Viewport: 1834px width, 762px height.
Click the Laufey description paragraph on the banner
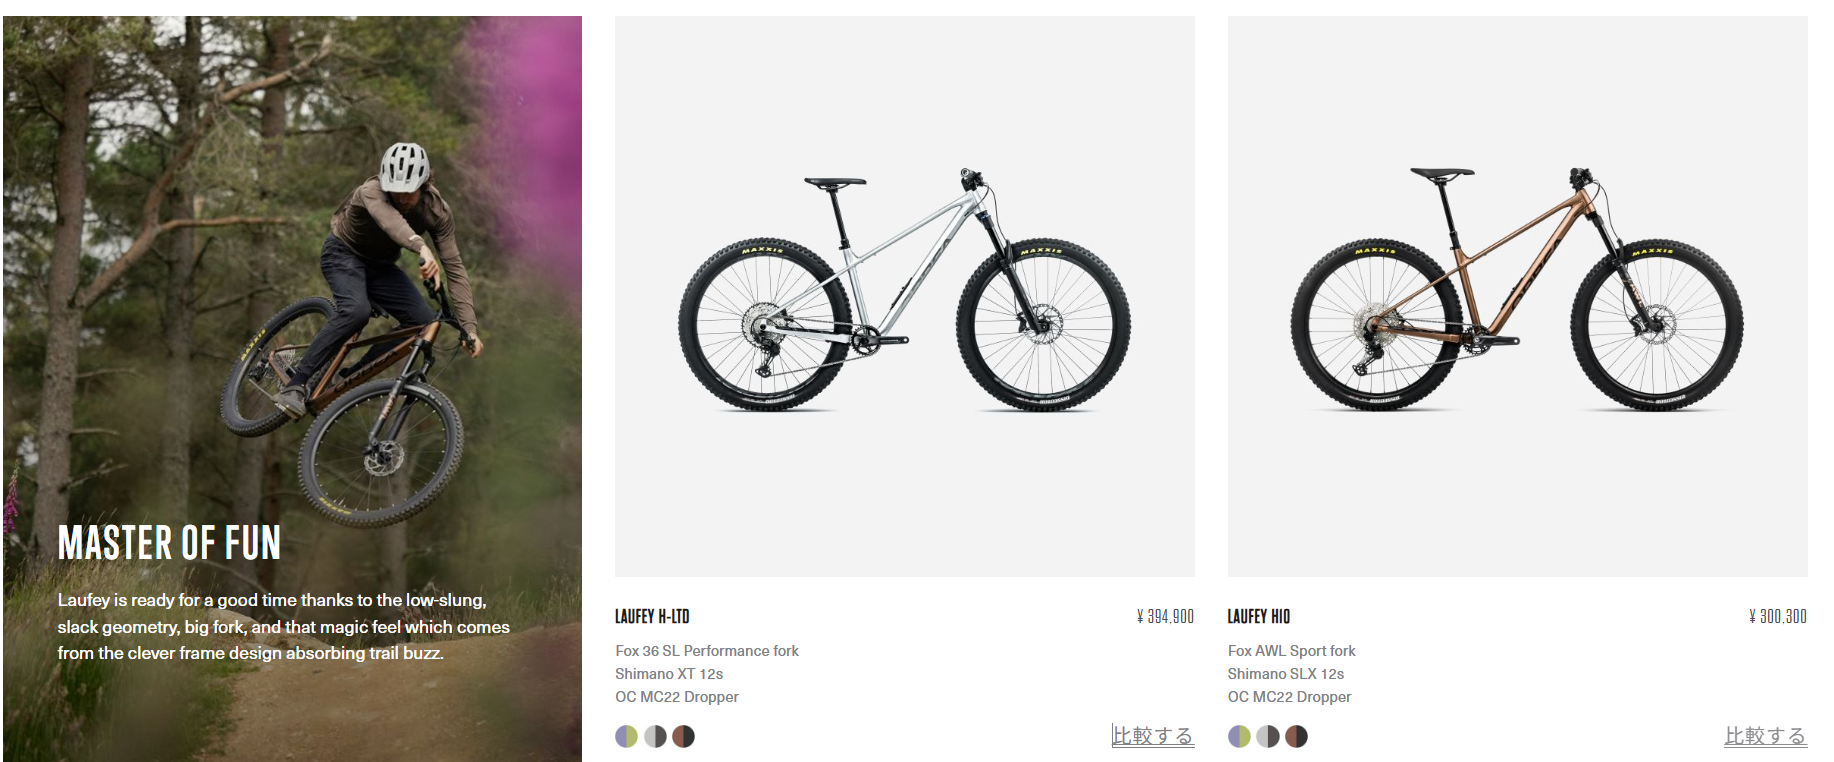tap(283, 627)
